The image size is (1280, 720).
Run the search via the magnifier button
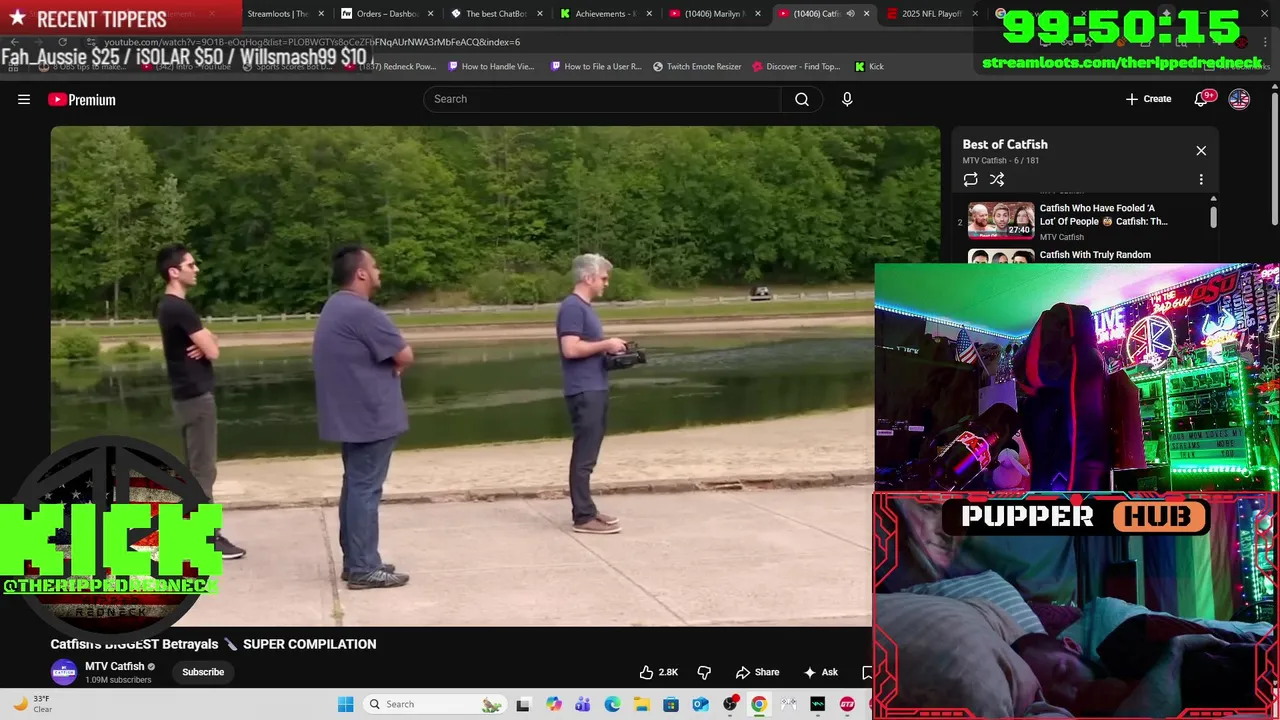coord(802,99)
